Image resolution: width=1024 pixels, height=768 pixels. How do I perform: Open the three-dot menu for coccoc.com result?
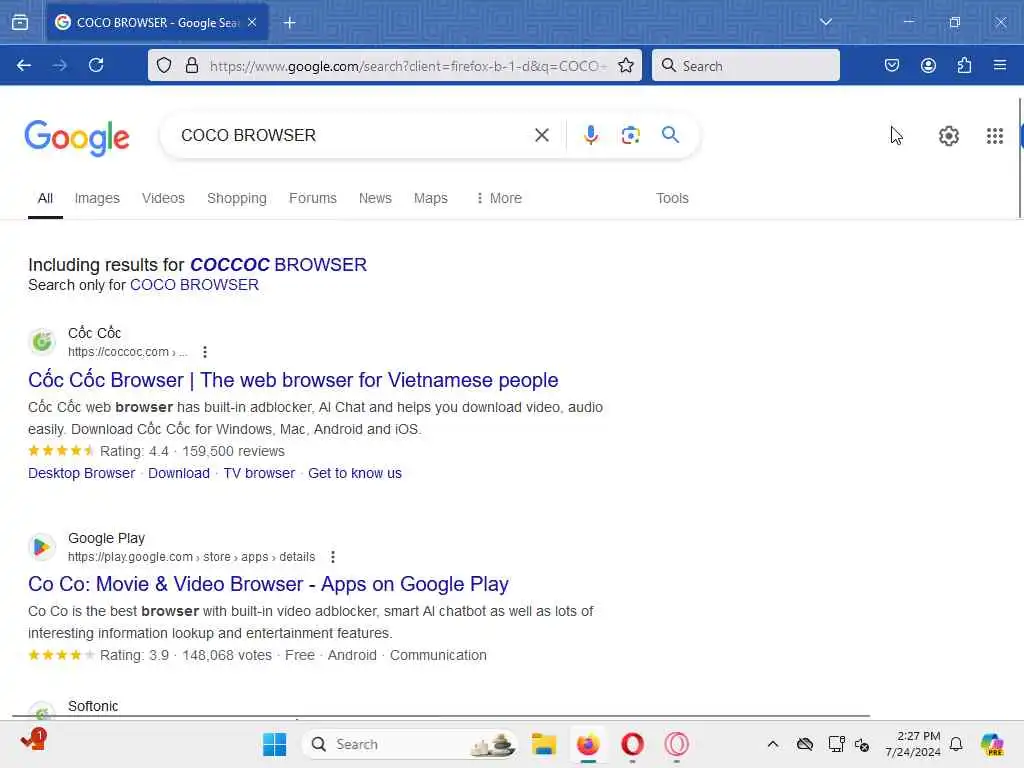pyautogui.click(x=205, y=352)
